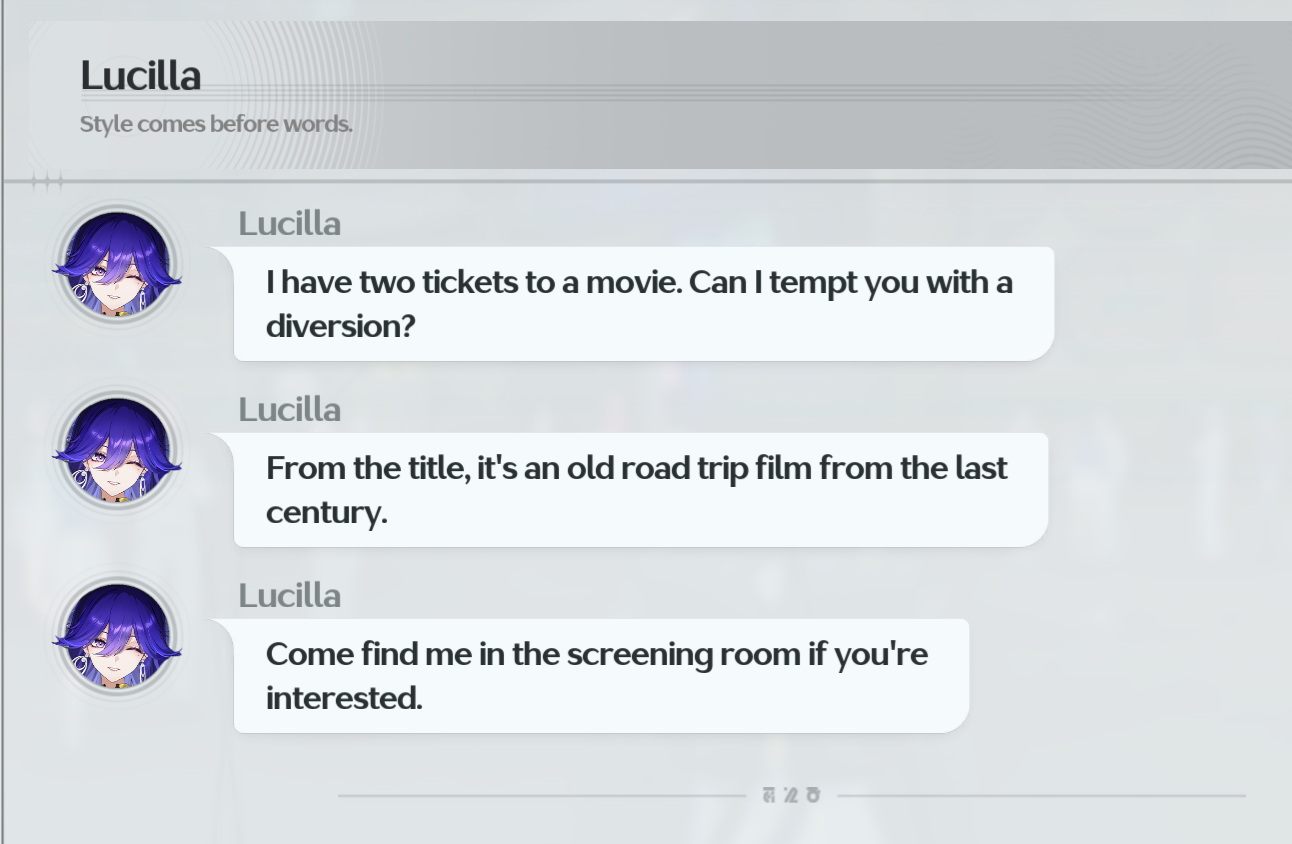Click the divider line right of the bottom glyphs
The height and width of the screenshot is (844, 1292).
(1040, 796)
